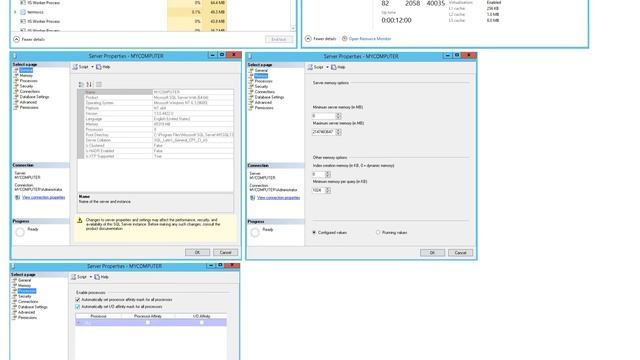The image size is (640, 360).
Task: Click Help in the General-page Server Properties window
Action: (x=103, y=67)
